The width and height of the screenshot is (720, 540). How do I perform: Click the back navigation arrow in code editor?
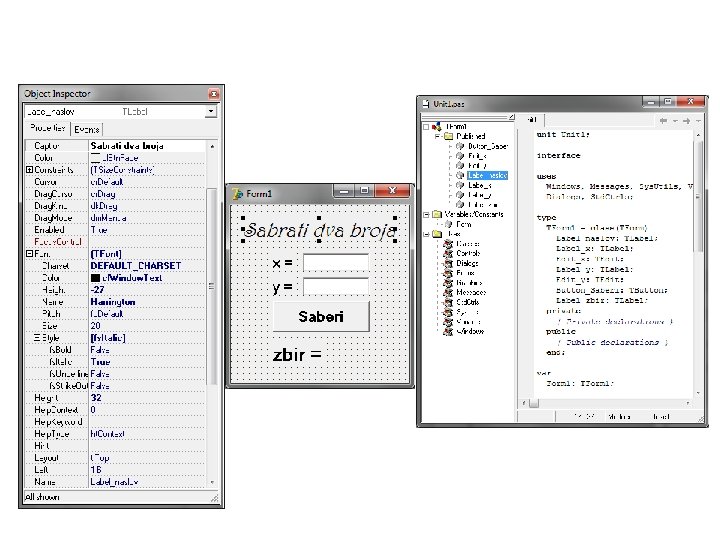pyautogui.click(x=664, y=121)
